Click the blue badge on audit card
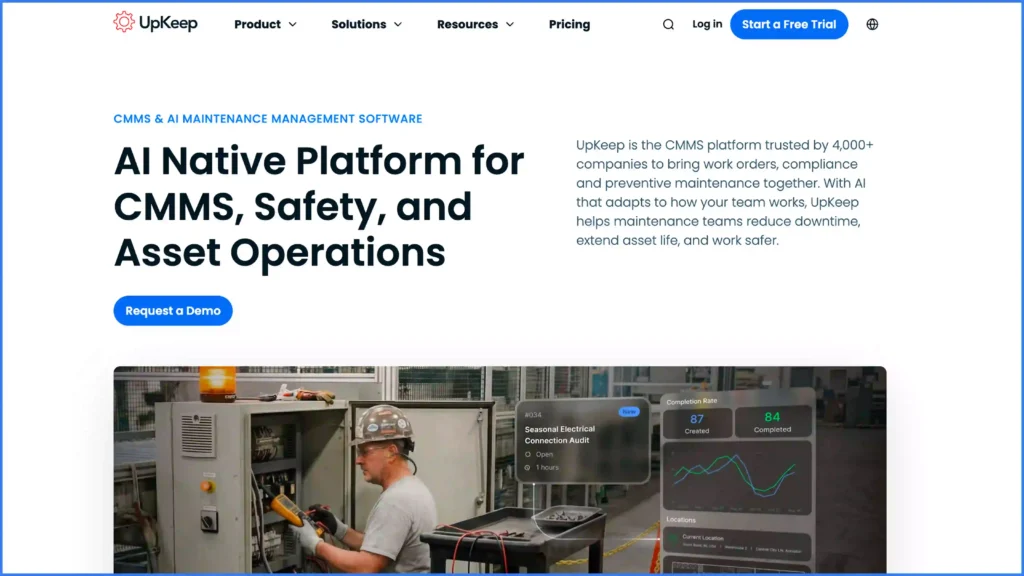Viewport: 1024px width, 576px height. click(629, 412)
